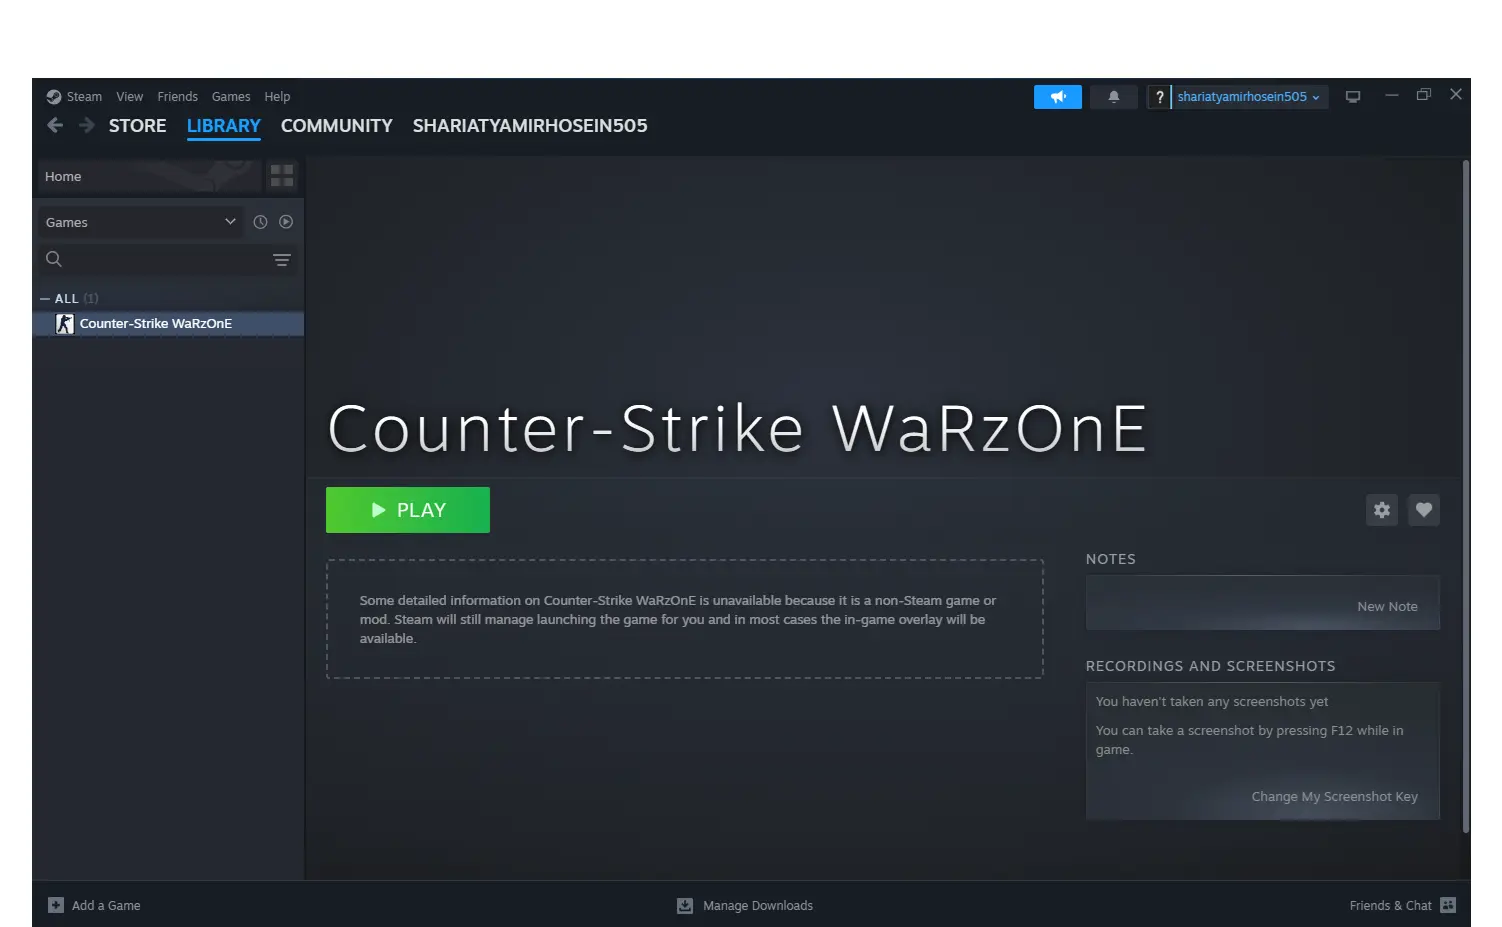Expand the Games filter dropdown
Screen dimensions: 1502x927
point(141,222)
